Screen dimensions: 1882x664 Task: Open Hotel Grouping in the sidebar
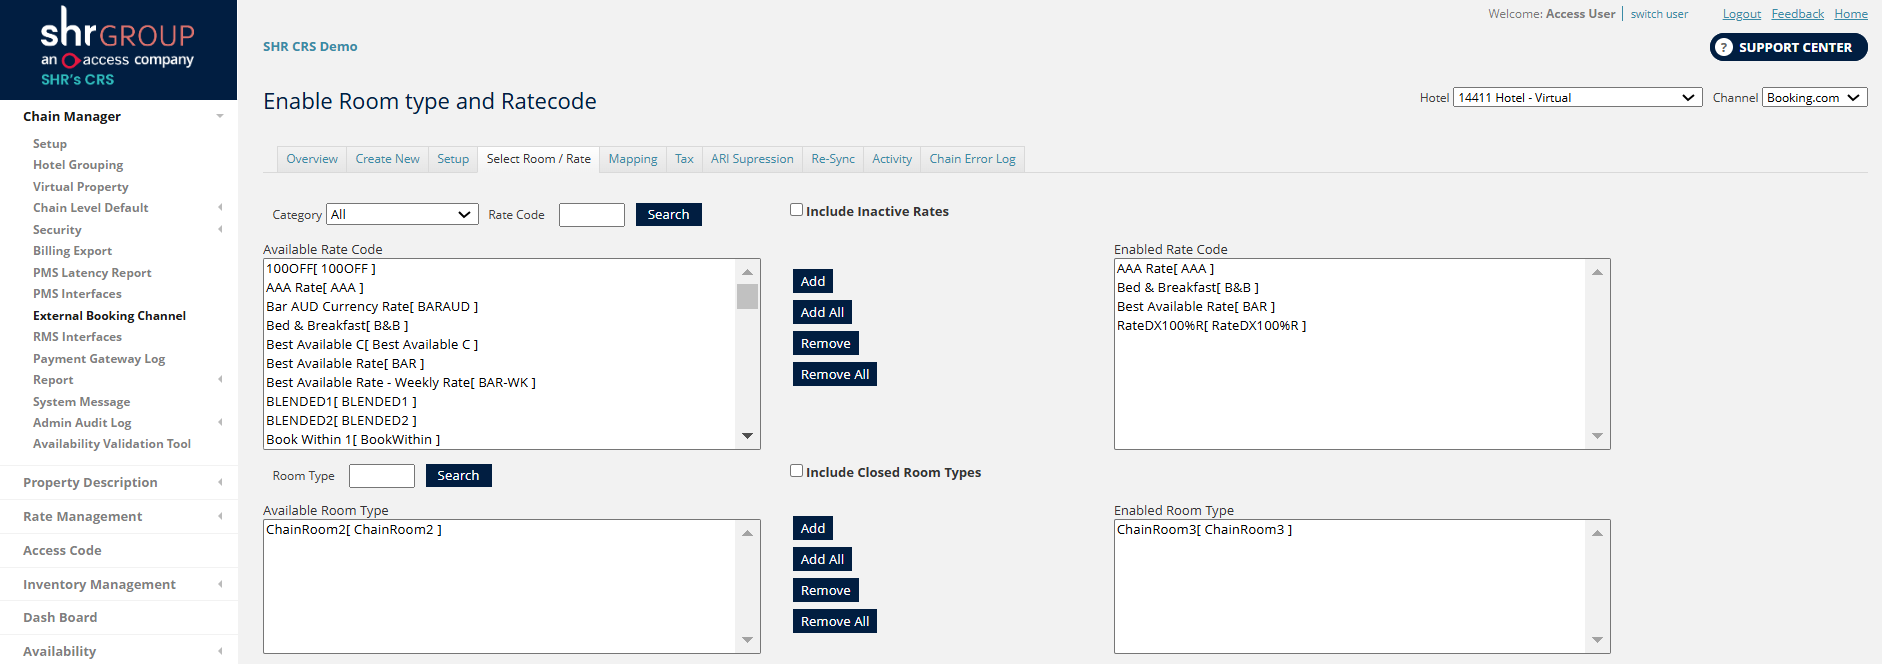click(78, 165)
